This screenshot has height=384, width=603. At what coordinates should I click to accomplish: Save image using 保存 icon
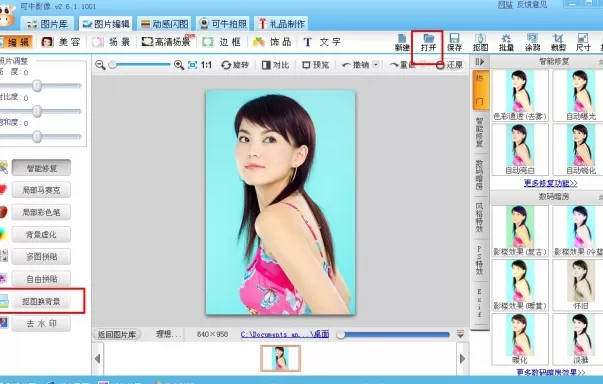coord(454,42)
